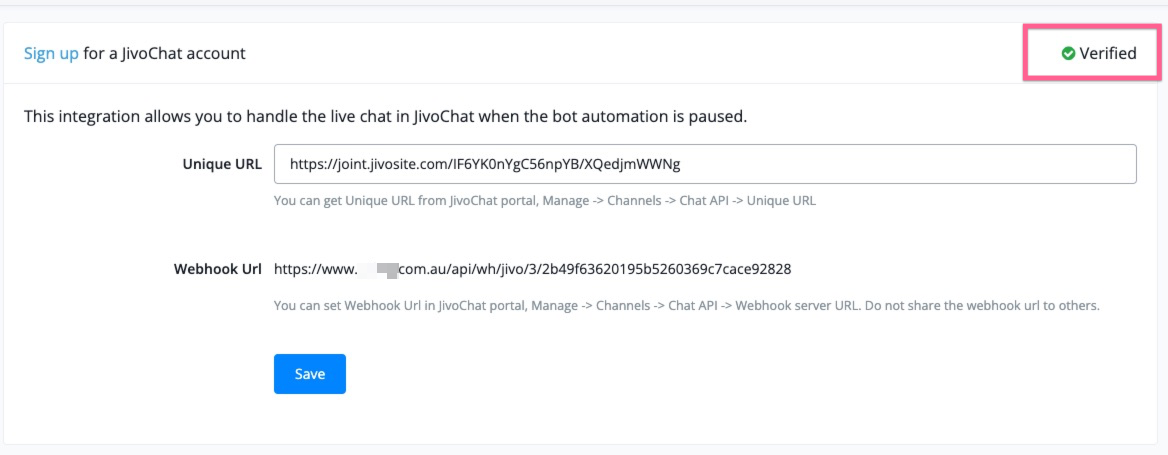Screen dimensions: 1168x455
Task: Click the blurred domain in webhook URL
Action: tap(378, 270)
